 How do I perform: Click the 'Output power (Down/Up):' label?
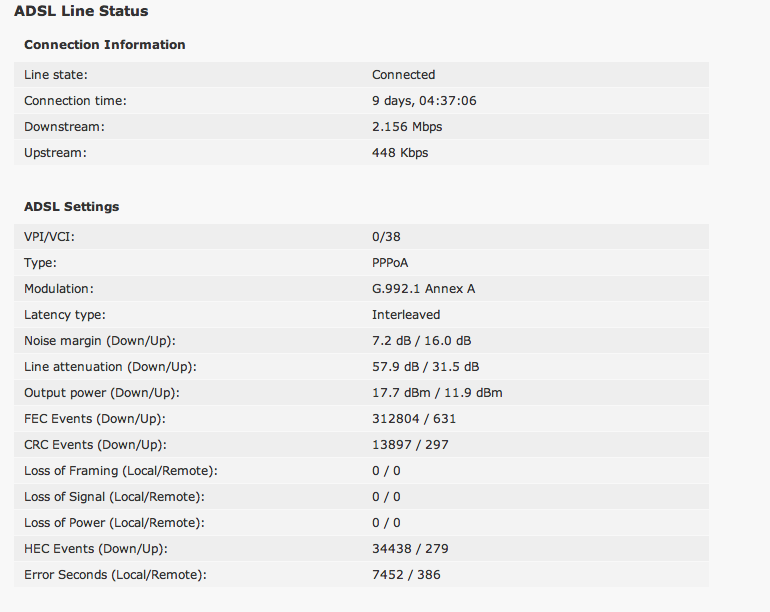pos(102,393)
